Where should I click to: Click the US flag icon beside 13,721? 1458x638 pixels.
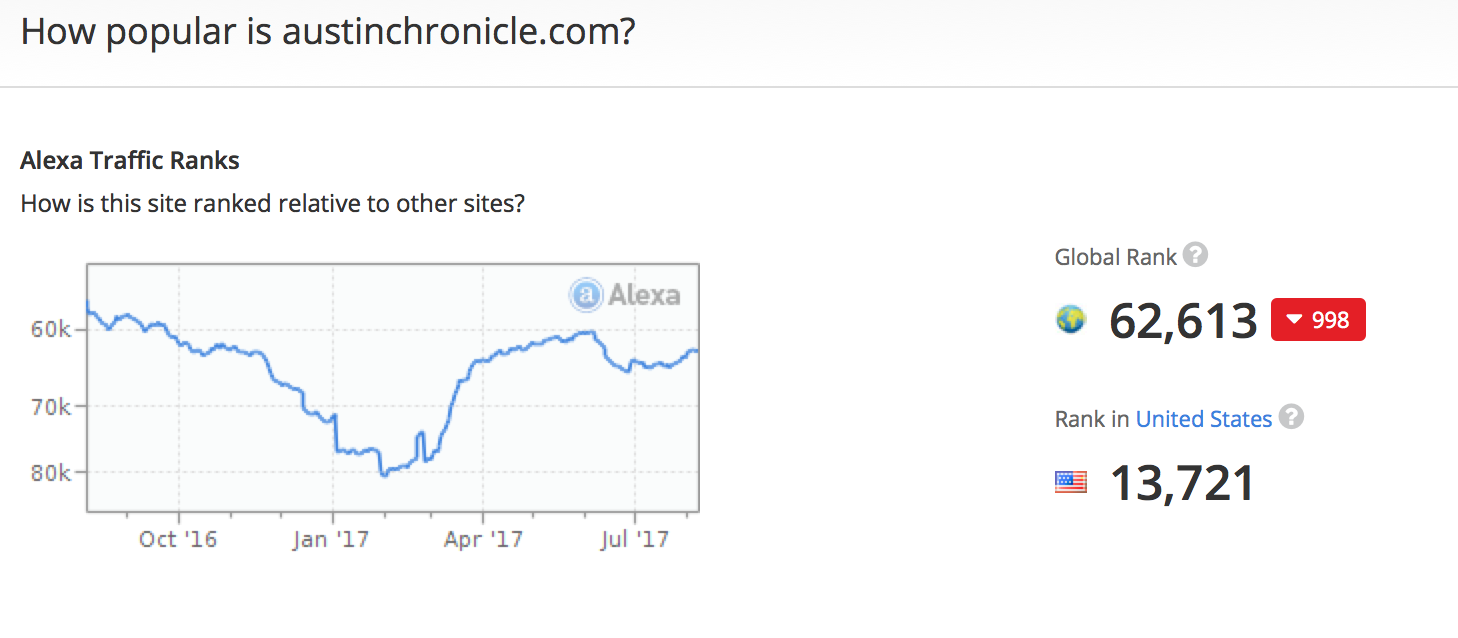tap(1071, 483)
